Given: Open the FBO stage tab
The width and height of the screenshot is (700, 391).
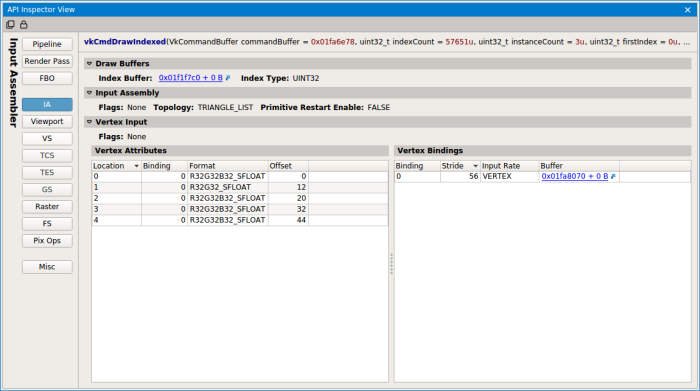Looking at the screenshot, I should pyautogui.click(x=47, y=79).
